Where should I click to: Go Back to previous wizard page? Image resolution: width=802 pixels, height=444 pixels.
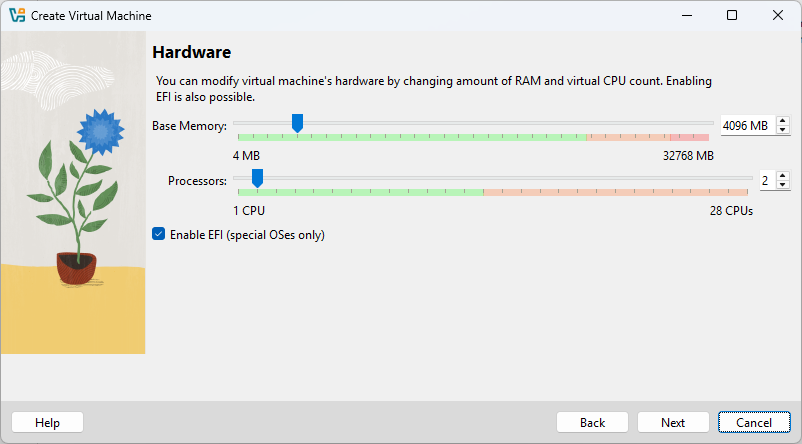pos(592,423)
